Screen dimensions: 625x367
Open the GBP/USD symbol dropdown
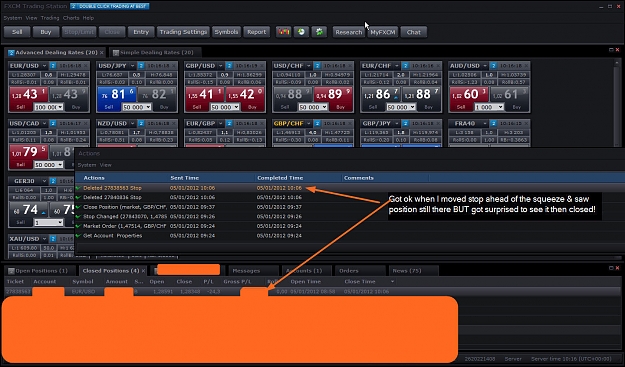pos(220,66)
